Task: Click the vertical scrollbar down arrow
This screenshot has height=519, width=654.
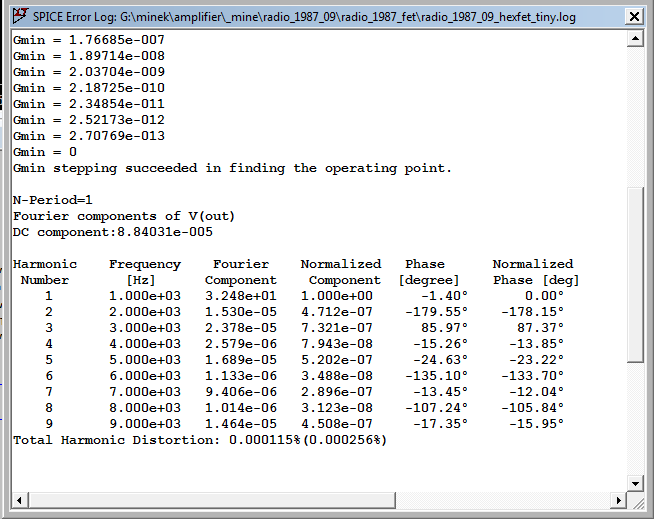Action: (635, 484)
